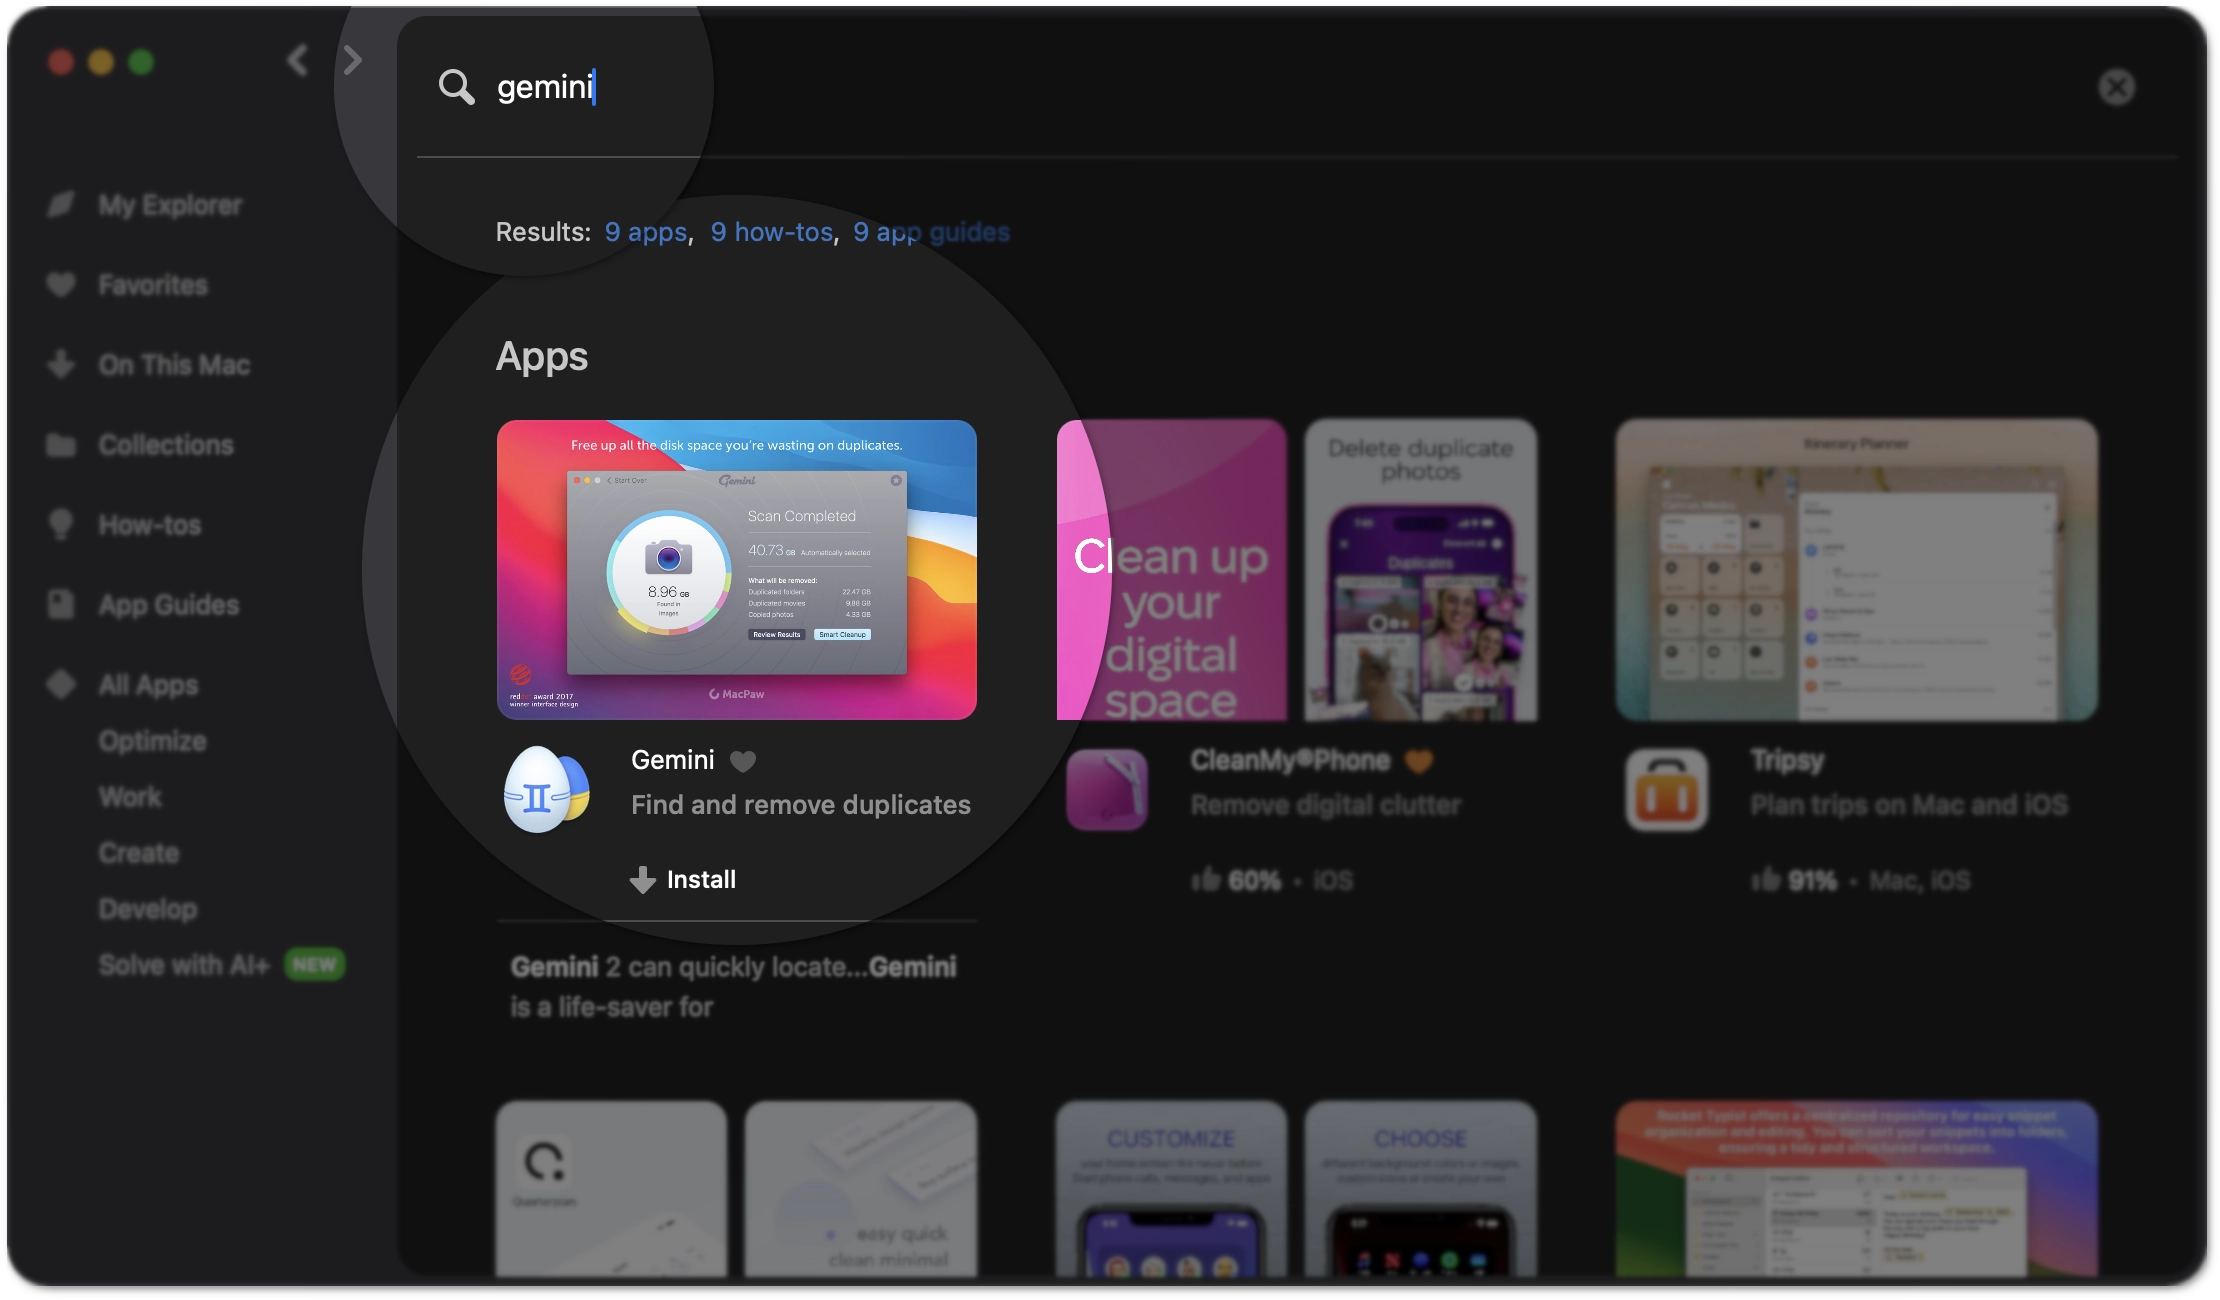Click the Favorites sidebar icon
The width and height of the screenshot is (2220, 1300).
63,285
